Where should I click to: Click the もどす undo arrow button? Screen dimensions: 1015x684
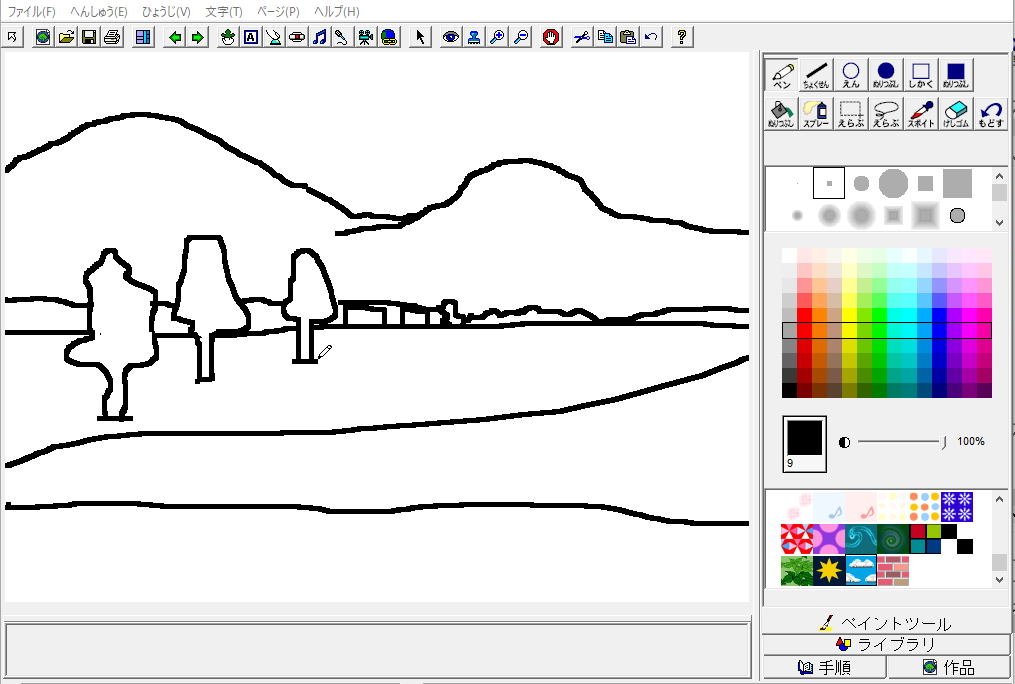[x=990, y=113]
